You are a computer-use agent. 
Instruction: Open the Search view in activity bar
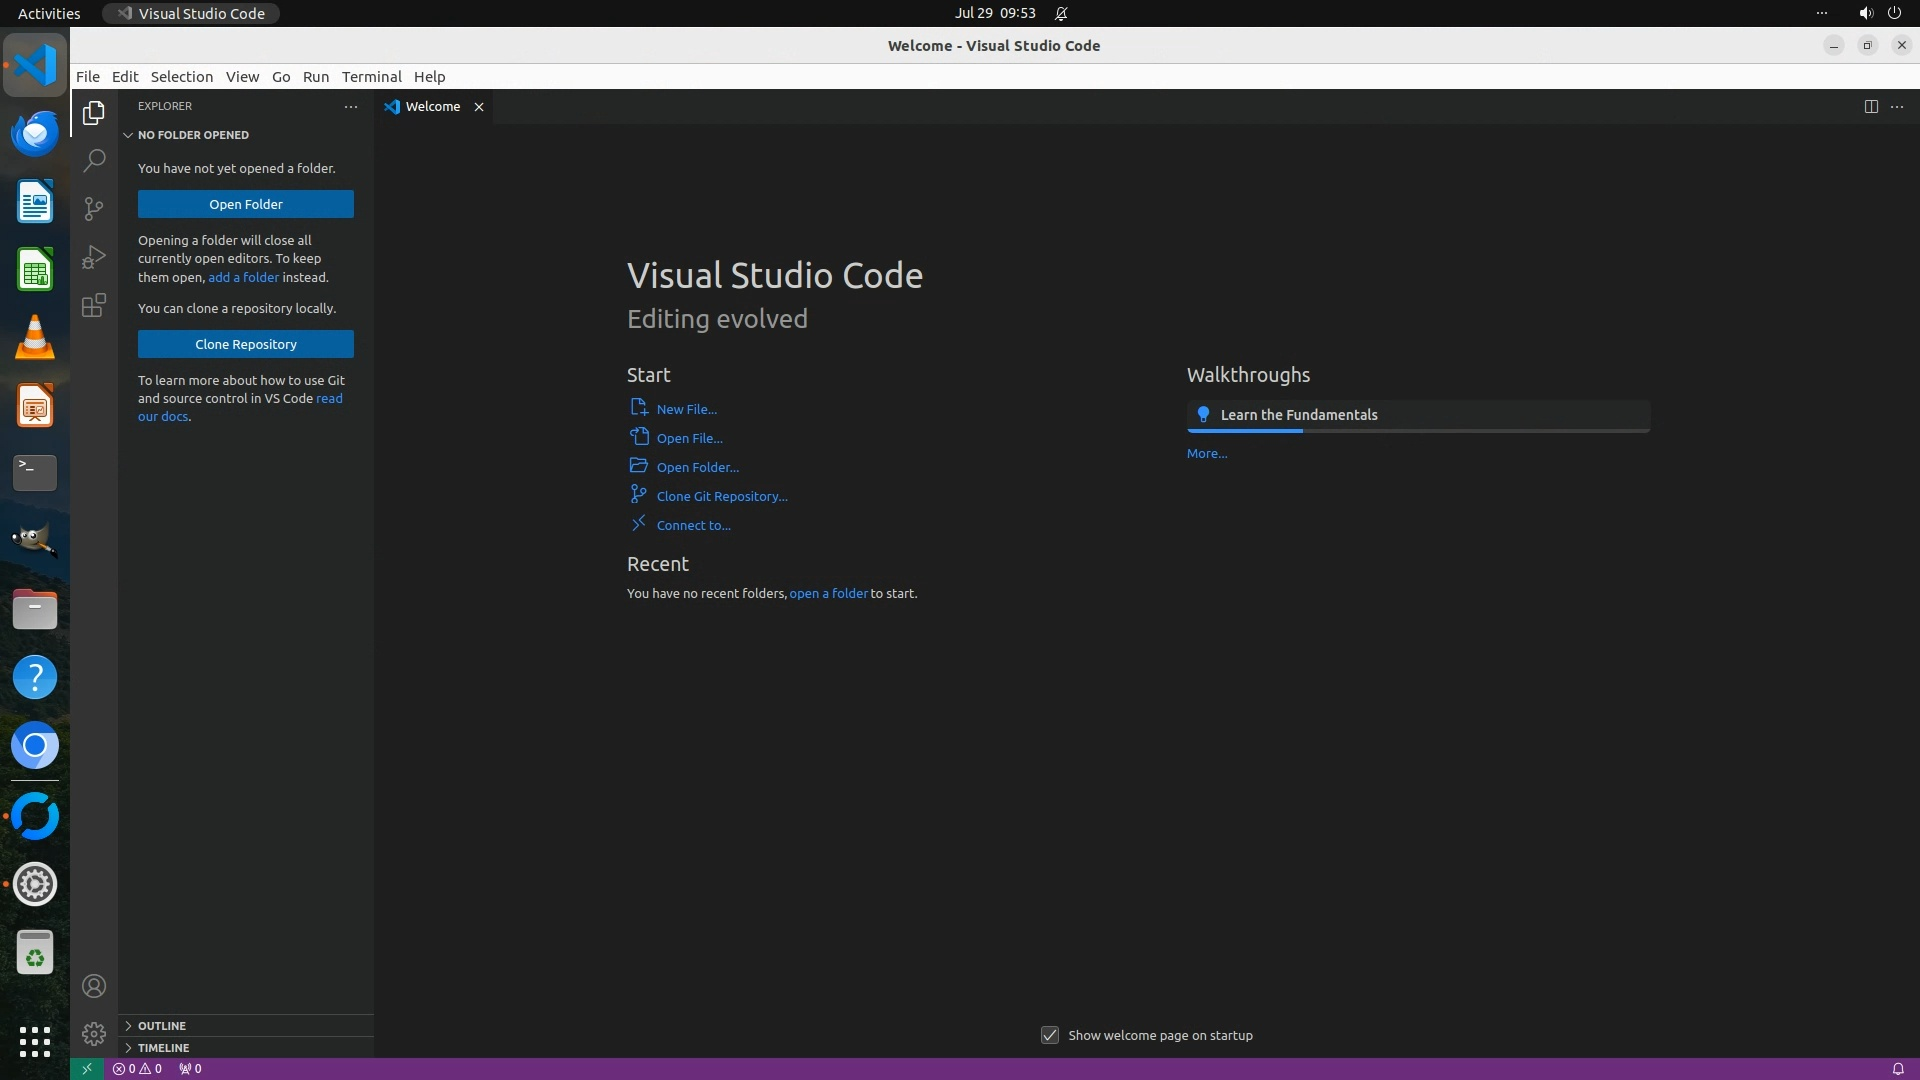point(94,160)
